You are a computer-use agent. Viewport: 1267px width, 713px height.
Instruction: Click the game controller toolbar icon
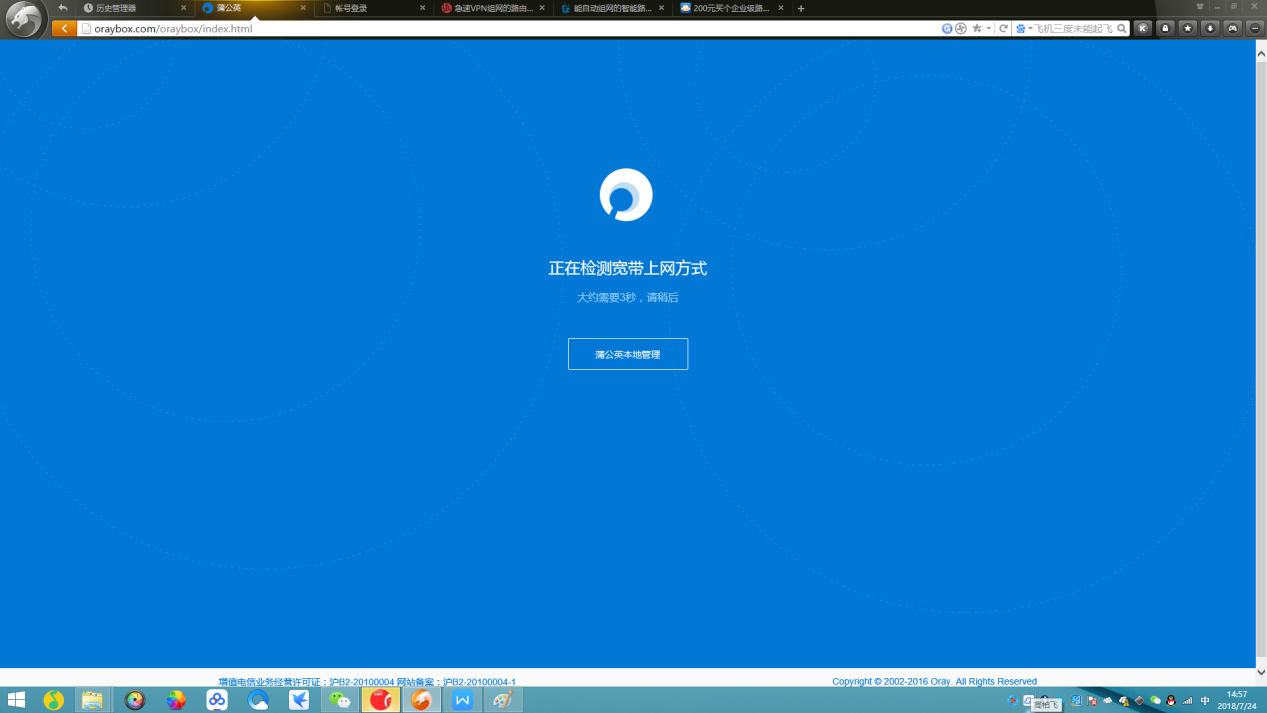click(1232, 29)
